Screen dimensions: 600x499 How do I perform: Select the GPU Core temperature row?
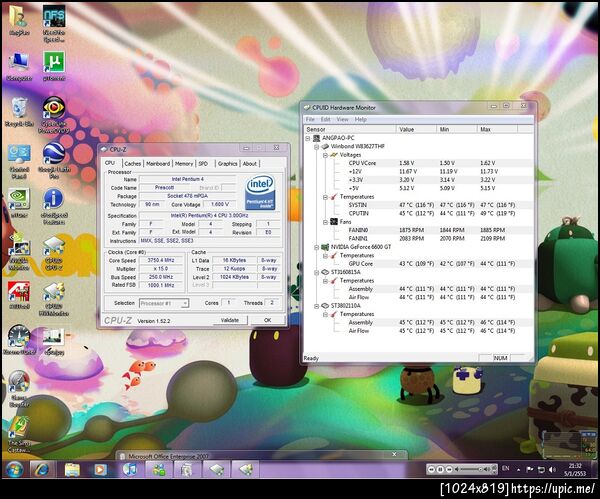click(418, 264)
